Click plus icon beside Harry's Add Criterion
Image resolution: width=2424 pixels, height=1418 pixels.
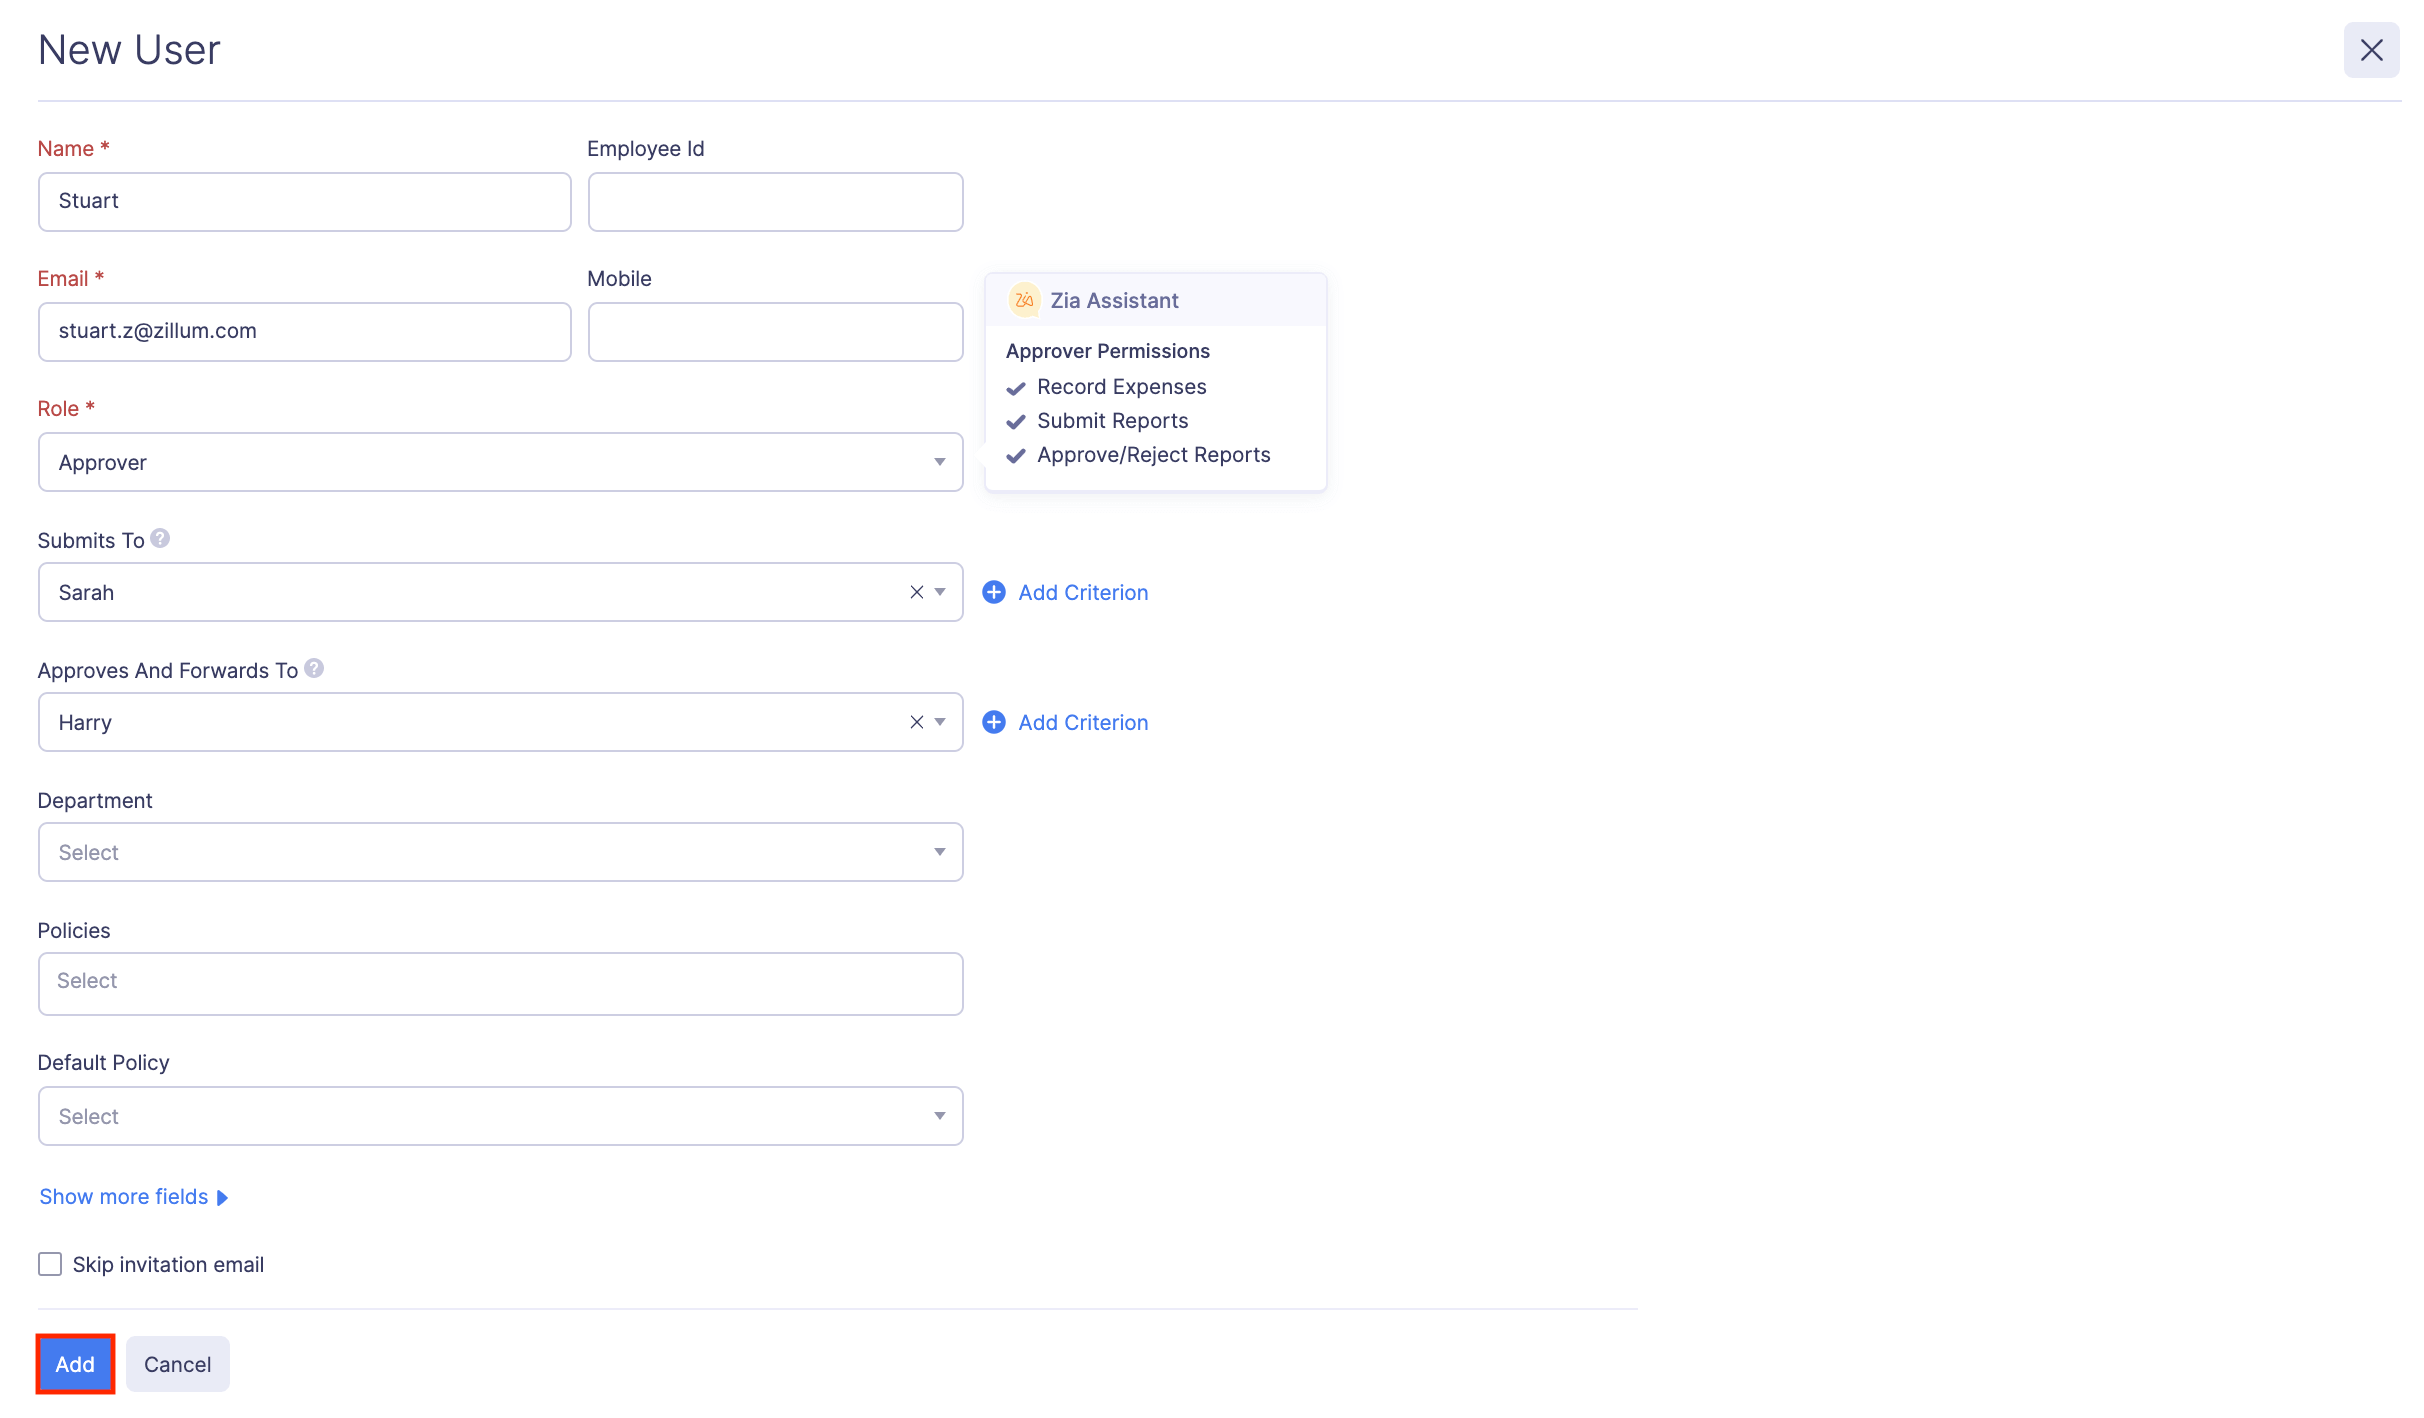coord(994,722)
